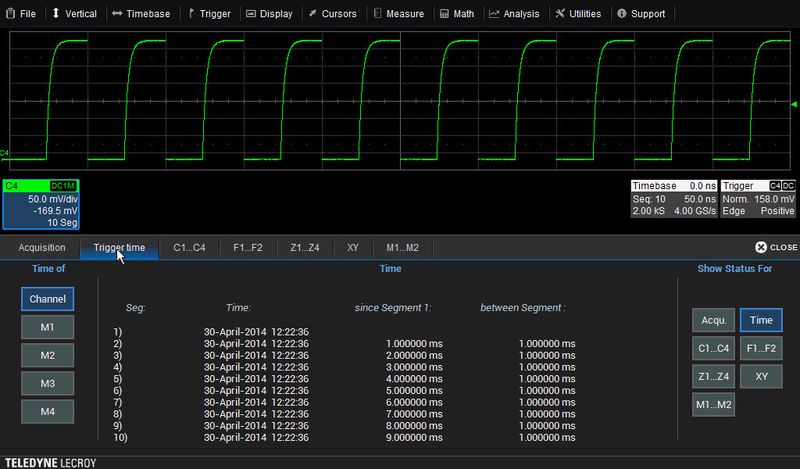Click the Timebase horizontal arrow icon
The height and width of the screenshot is (469, 800).
point(117,14)
